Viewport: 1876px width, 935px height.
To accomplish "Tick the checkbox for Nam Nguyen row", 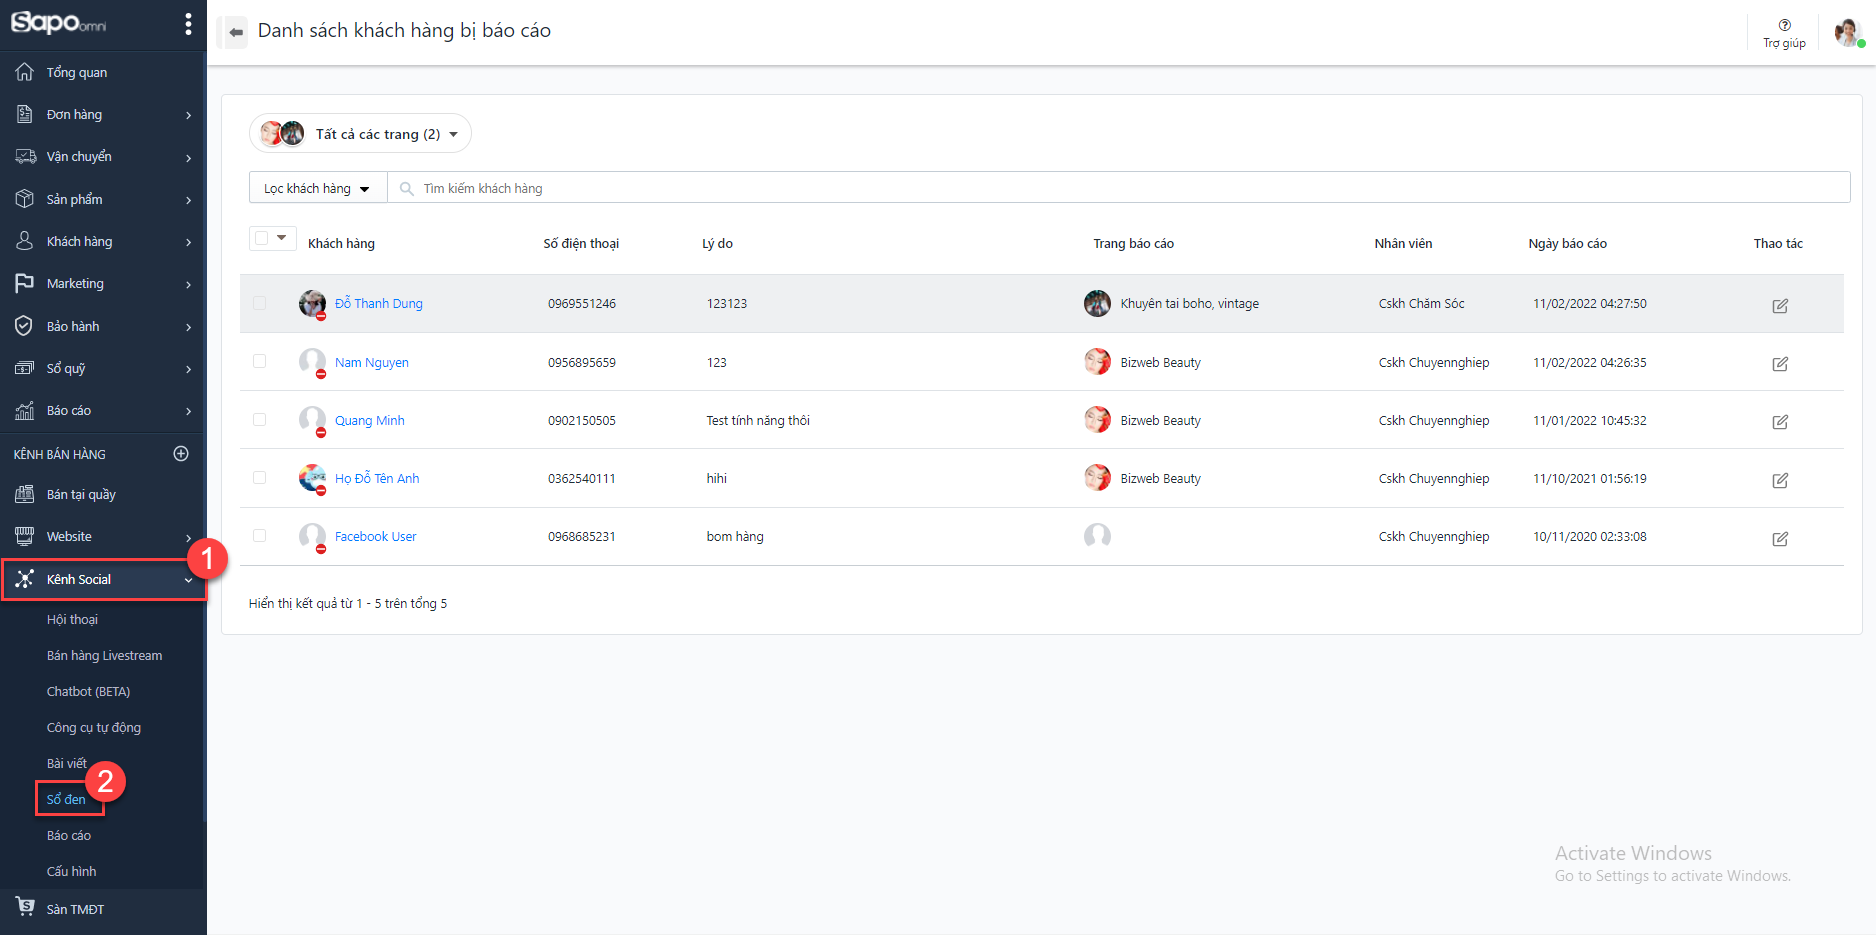I will 260,362.
